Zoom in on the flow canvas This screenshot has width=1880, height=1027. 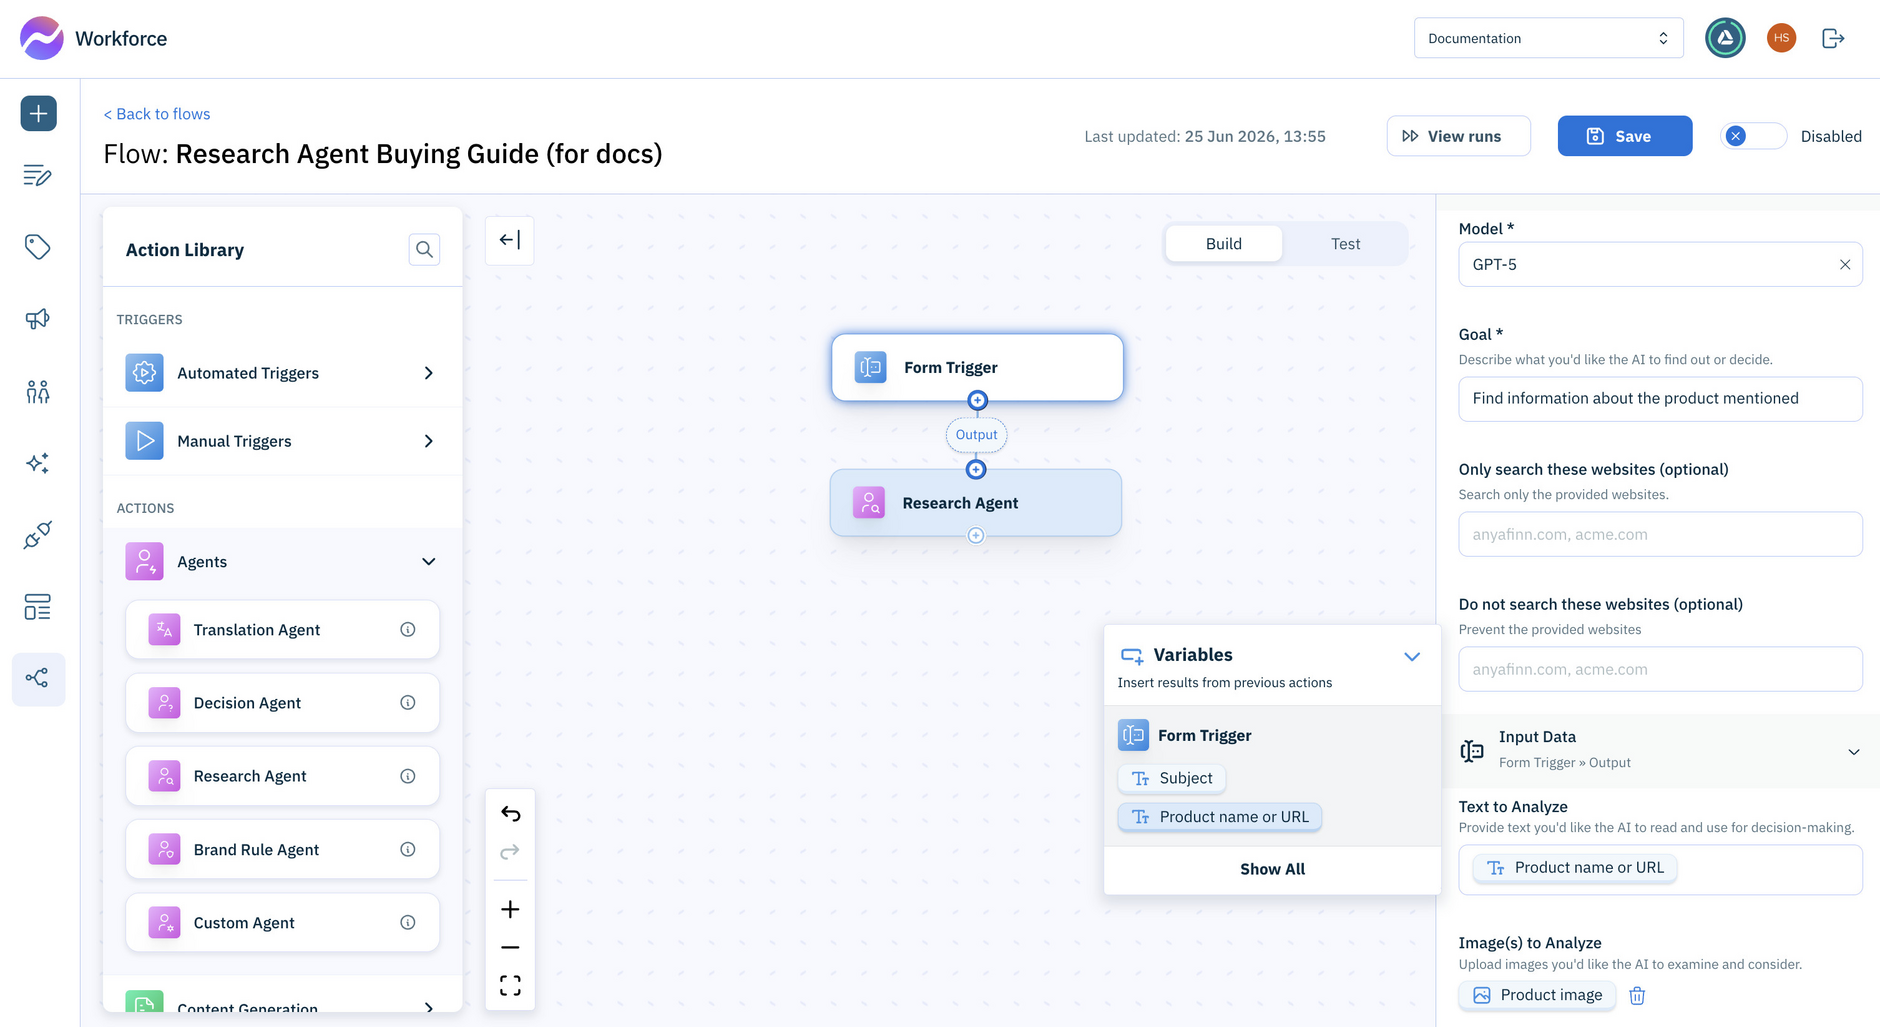510,909
